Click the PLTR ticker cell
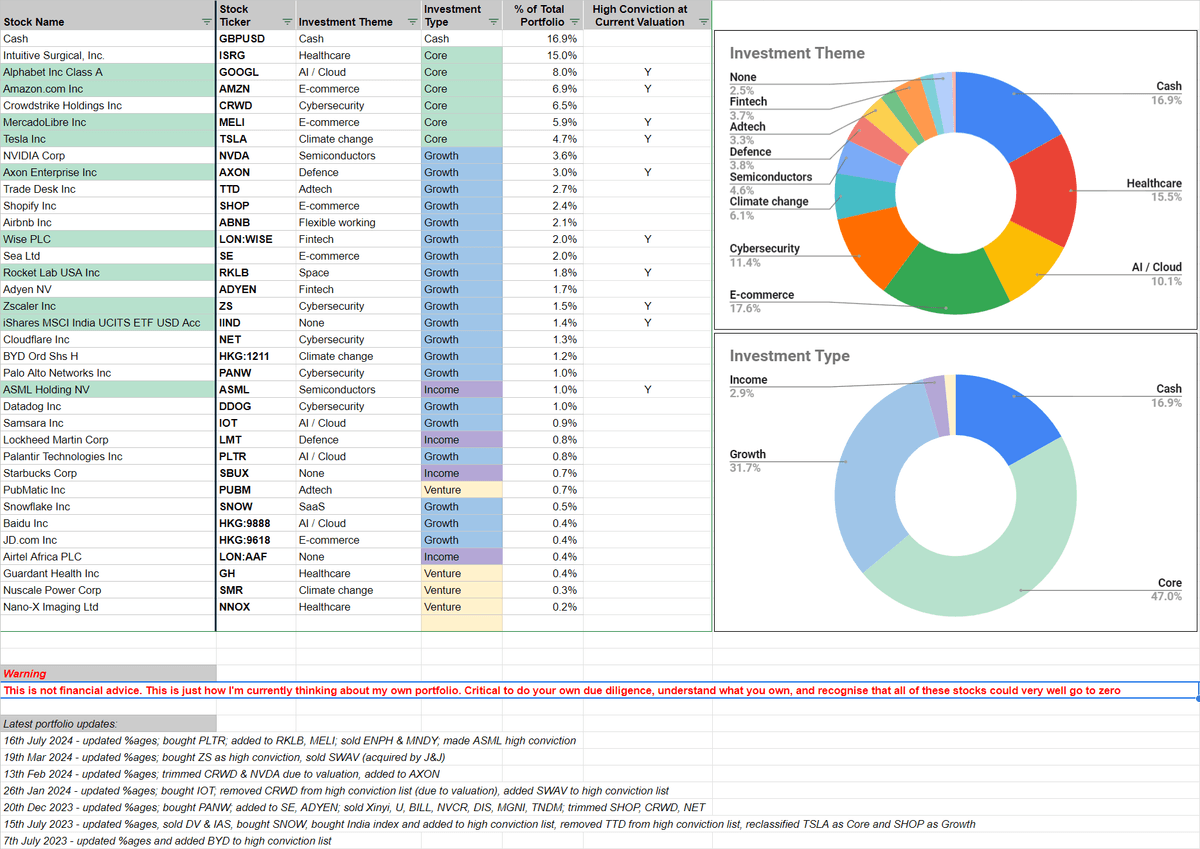Viewport: 1200px width, 849px height. coord(256,456)
